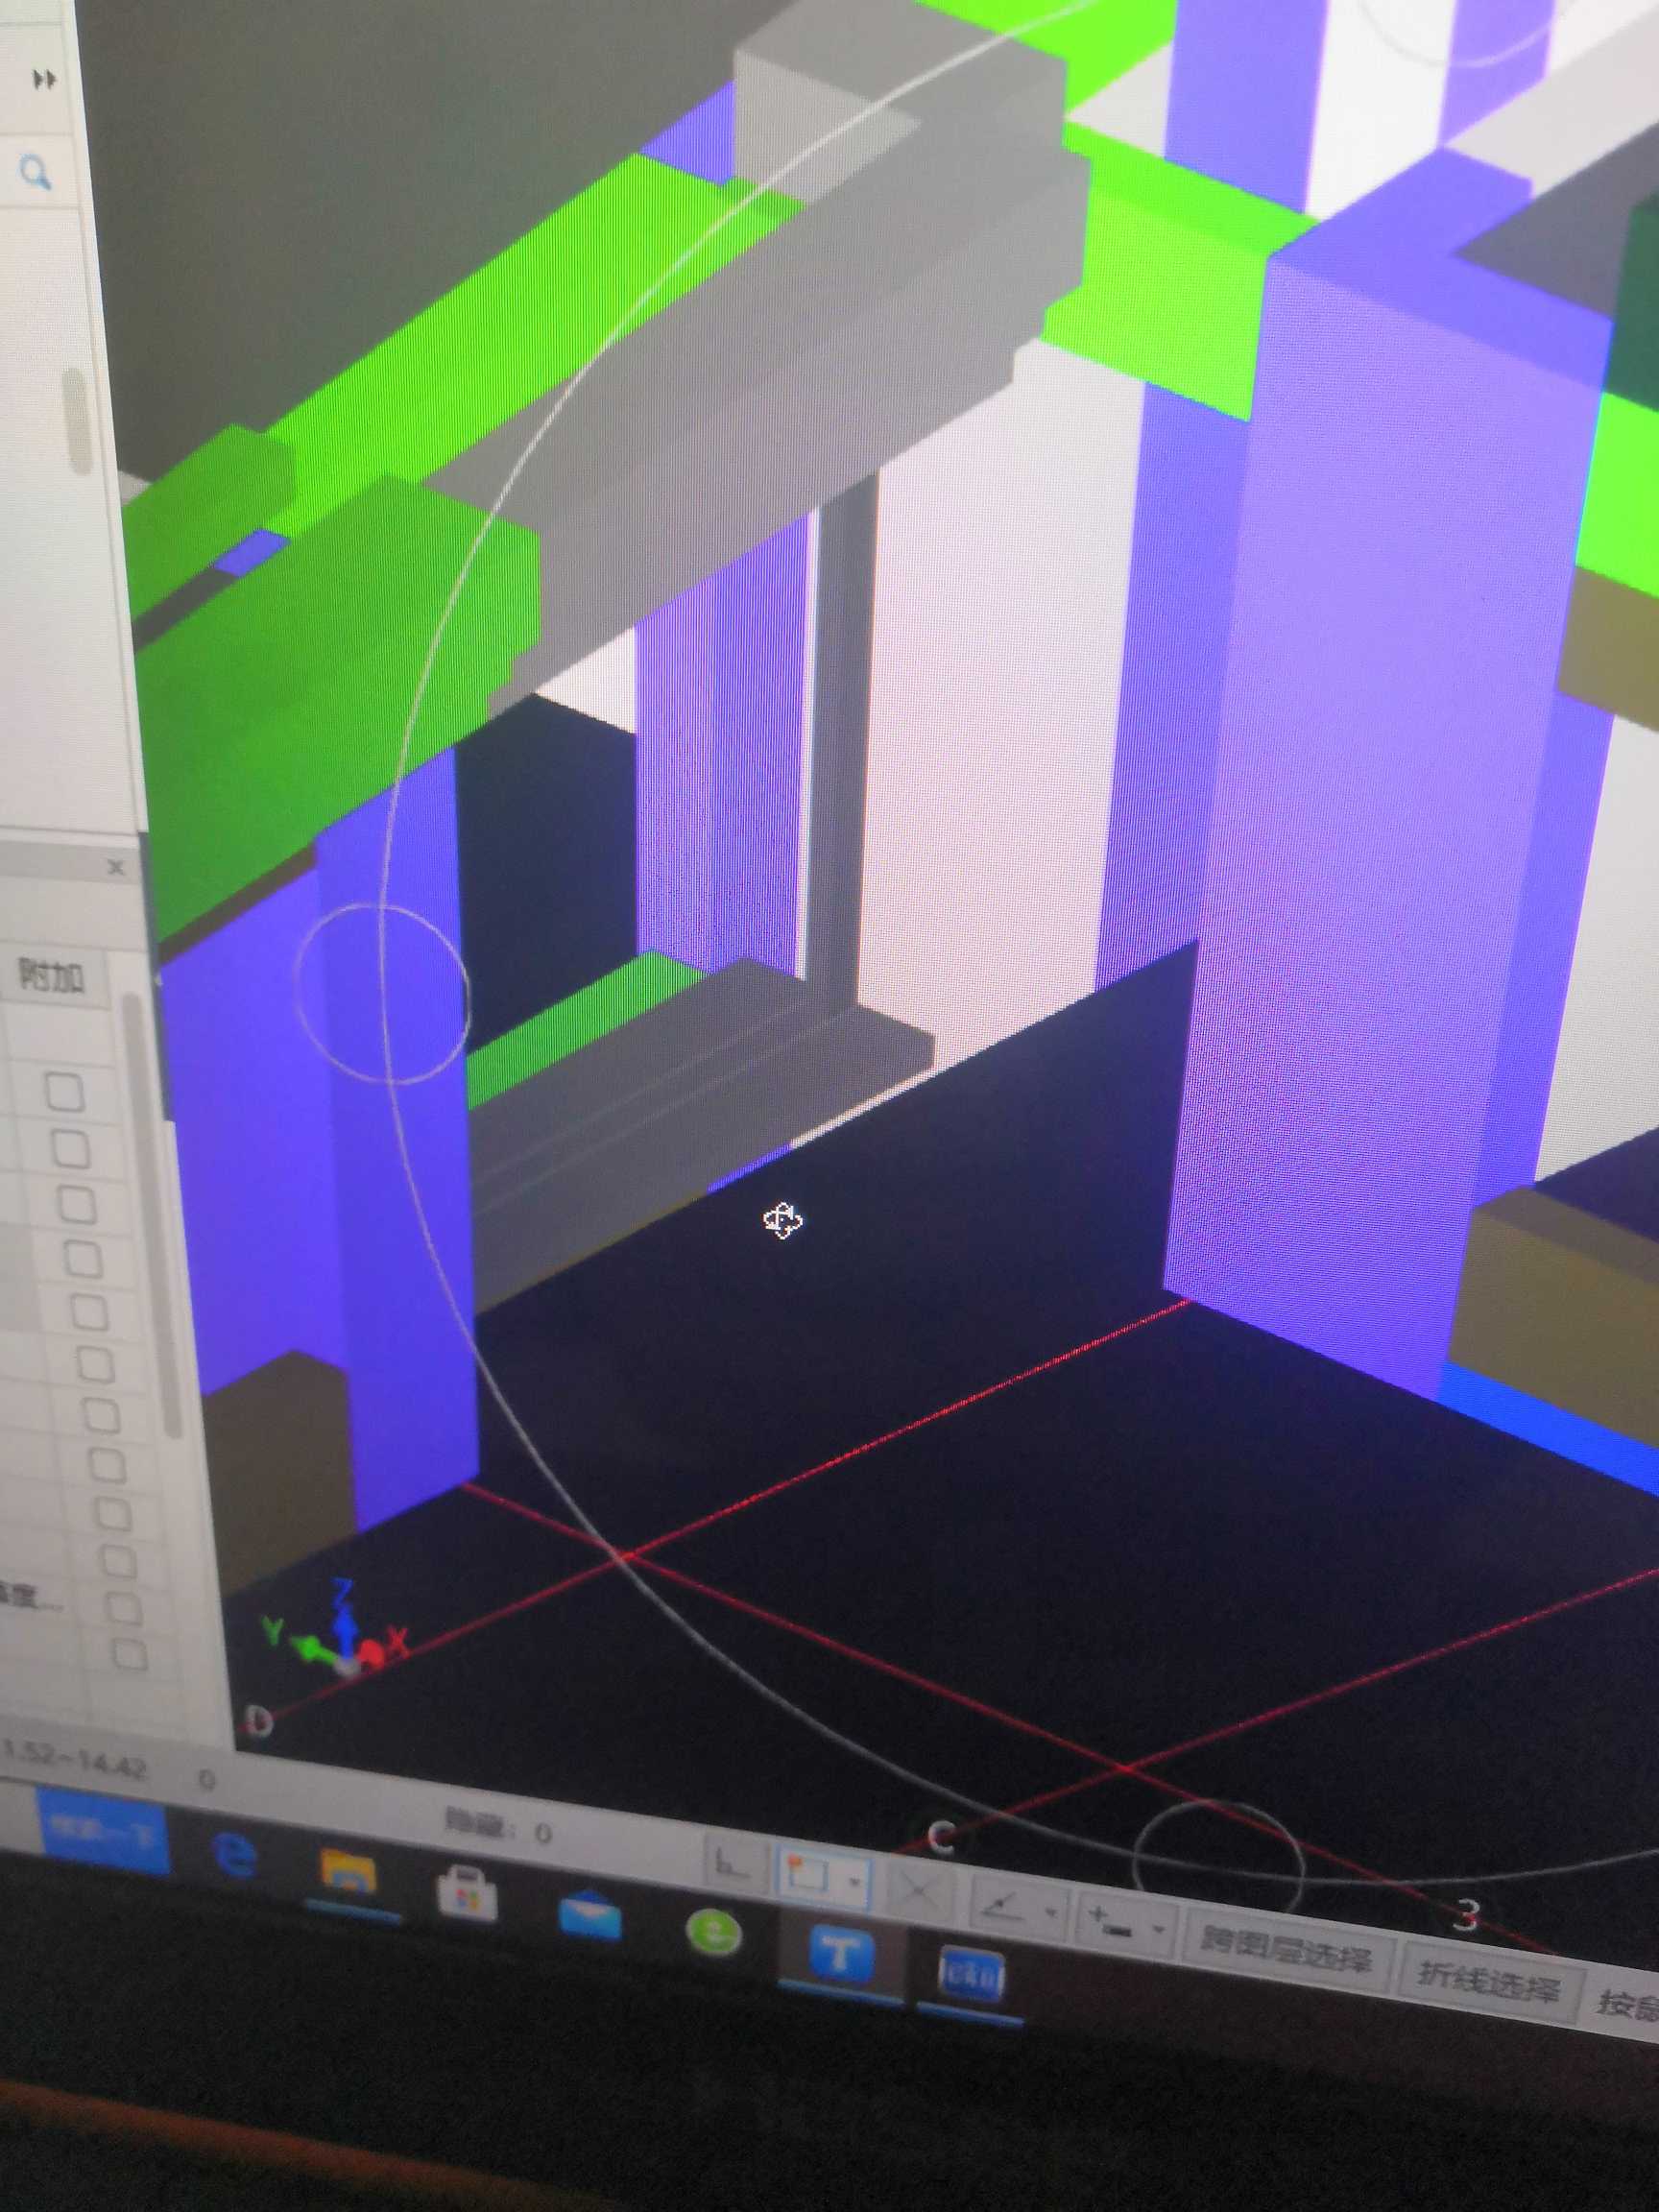Open Edge browser from taskbar
Screen dimensions: 1659x2212
click(234, 1855)
